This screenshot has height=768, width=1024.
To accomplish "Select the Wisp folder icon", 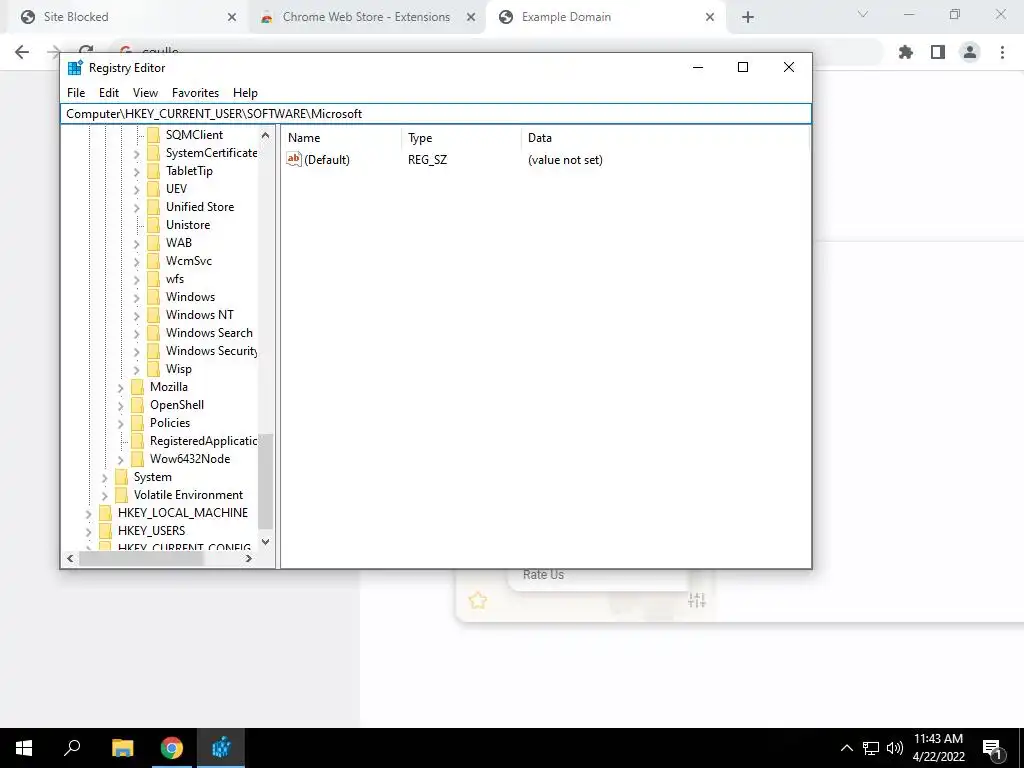I will point(153,369).
